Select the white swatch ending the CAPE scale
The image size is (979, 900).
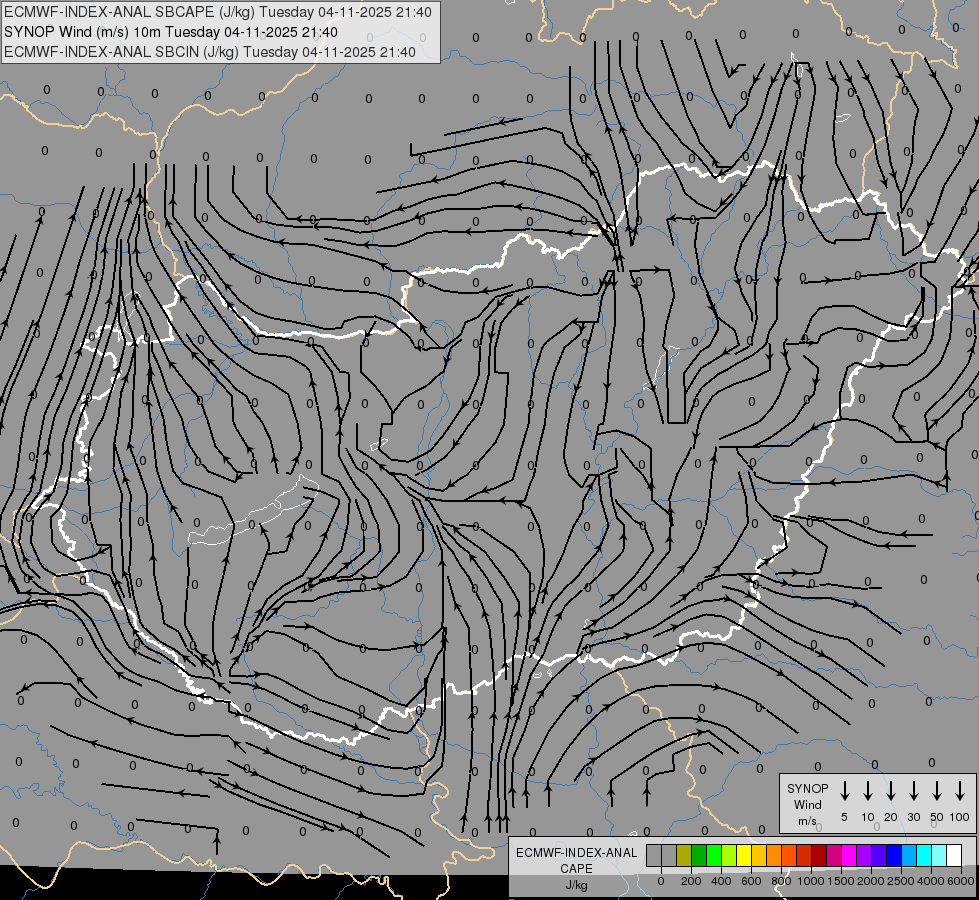(x=955, y=855)
